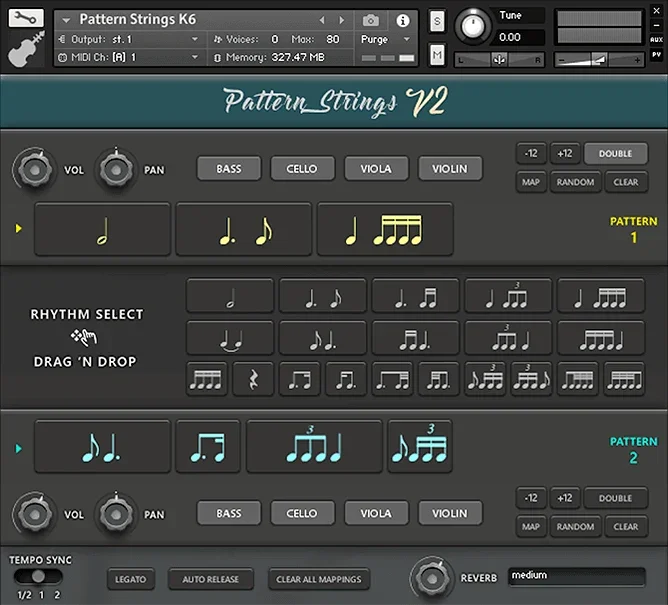This screenshot has height=605, width=668.
Task: Toggle LEGATO mode
Action: click(x=131, y=579)
